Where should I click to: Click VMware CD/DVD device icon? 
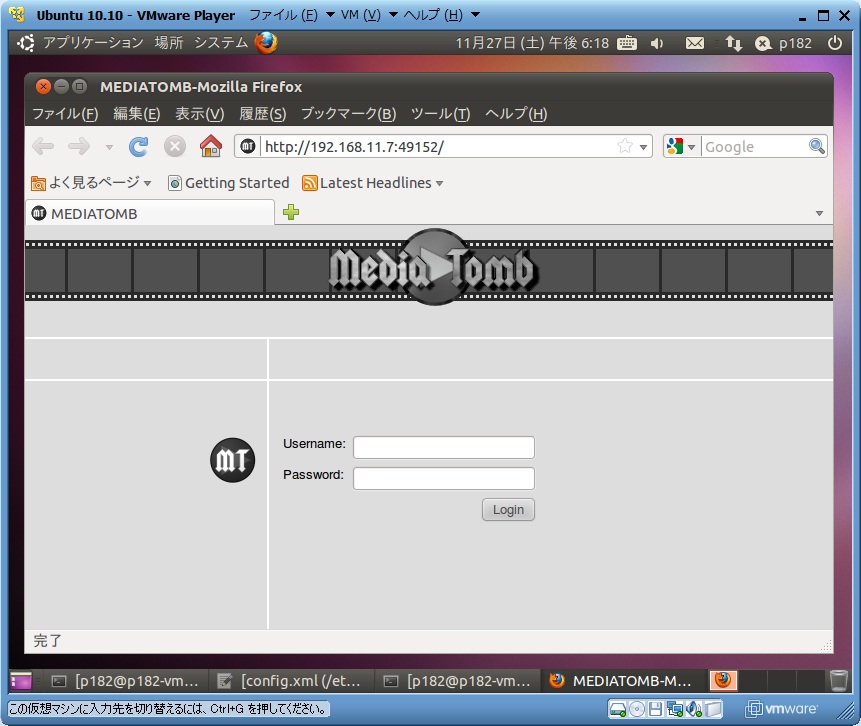637,709
